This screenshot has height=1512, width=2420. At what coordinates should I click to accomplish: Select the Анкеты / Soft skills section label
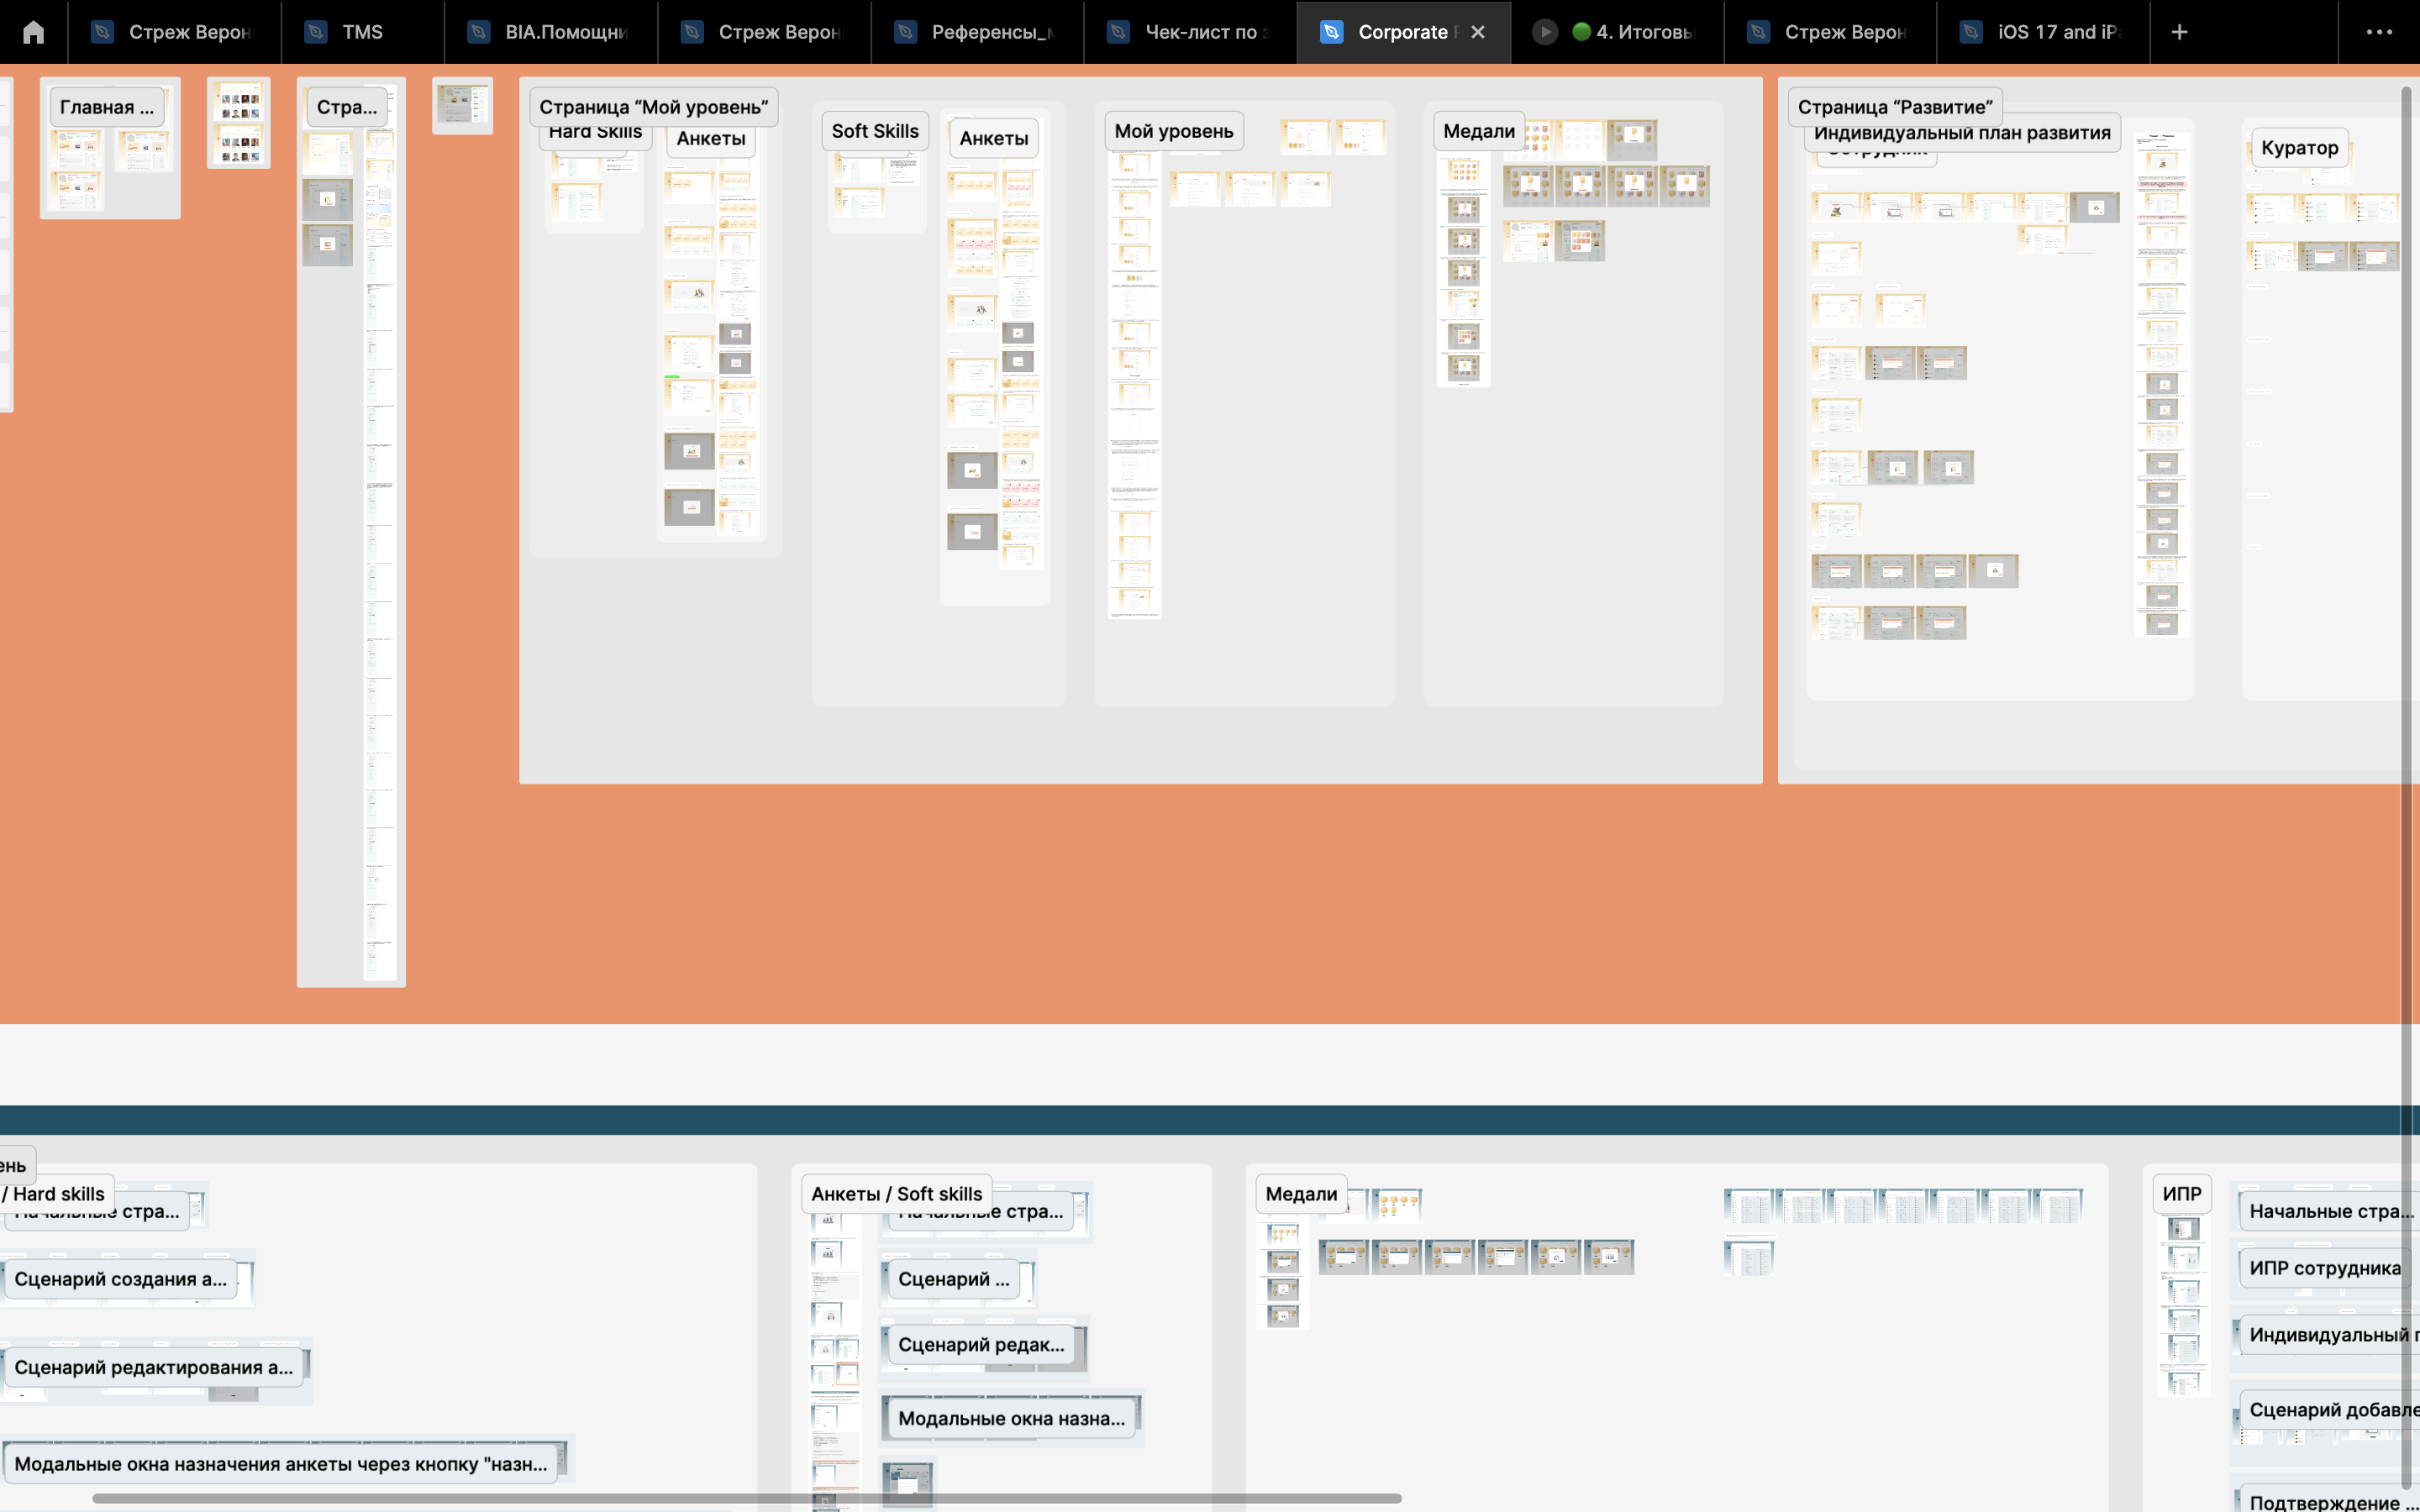pos(896,1193)
